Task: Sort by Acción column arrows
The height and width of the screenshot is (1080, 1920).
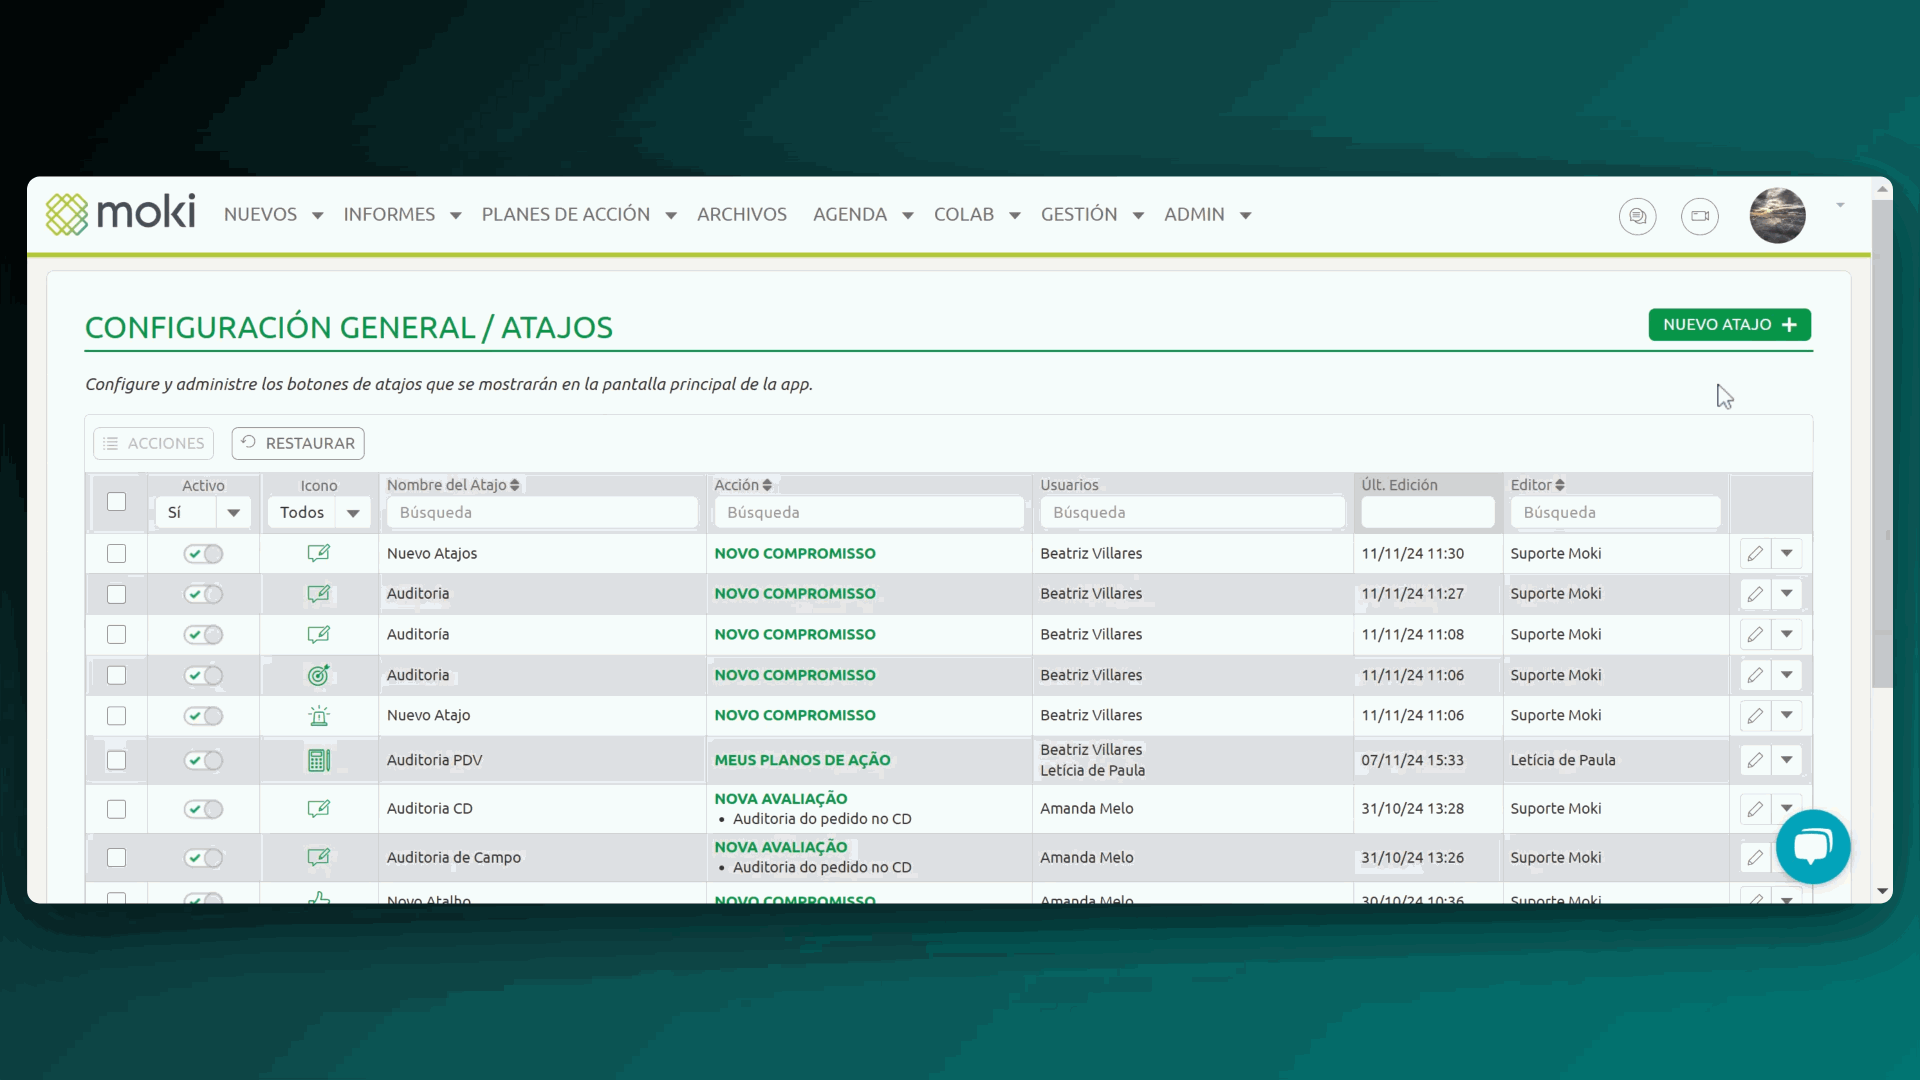Action: (767, 485)
